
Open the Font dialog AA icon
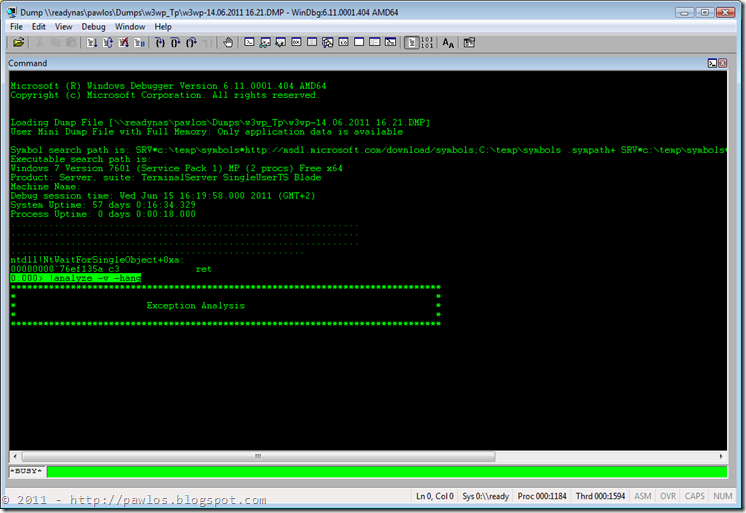tap(448, 43)
